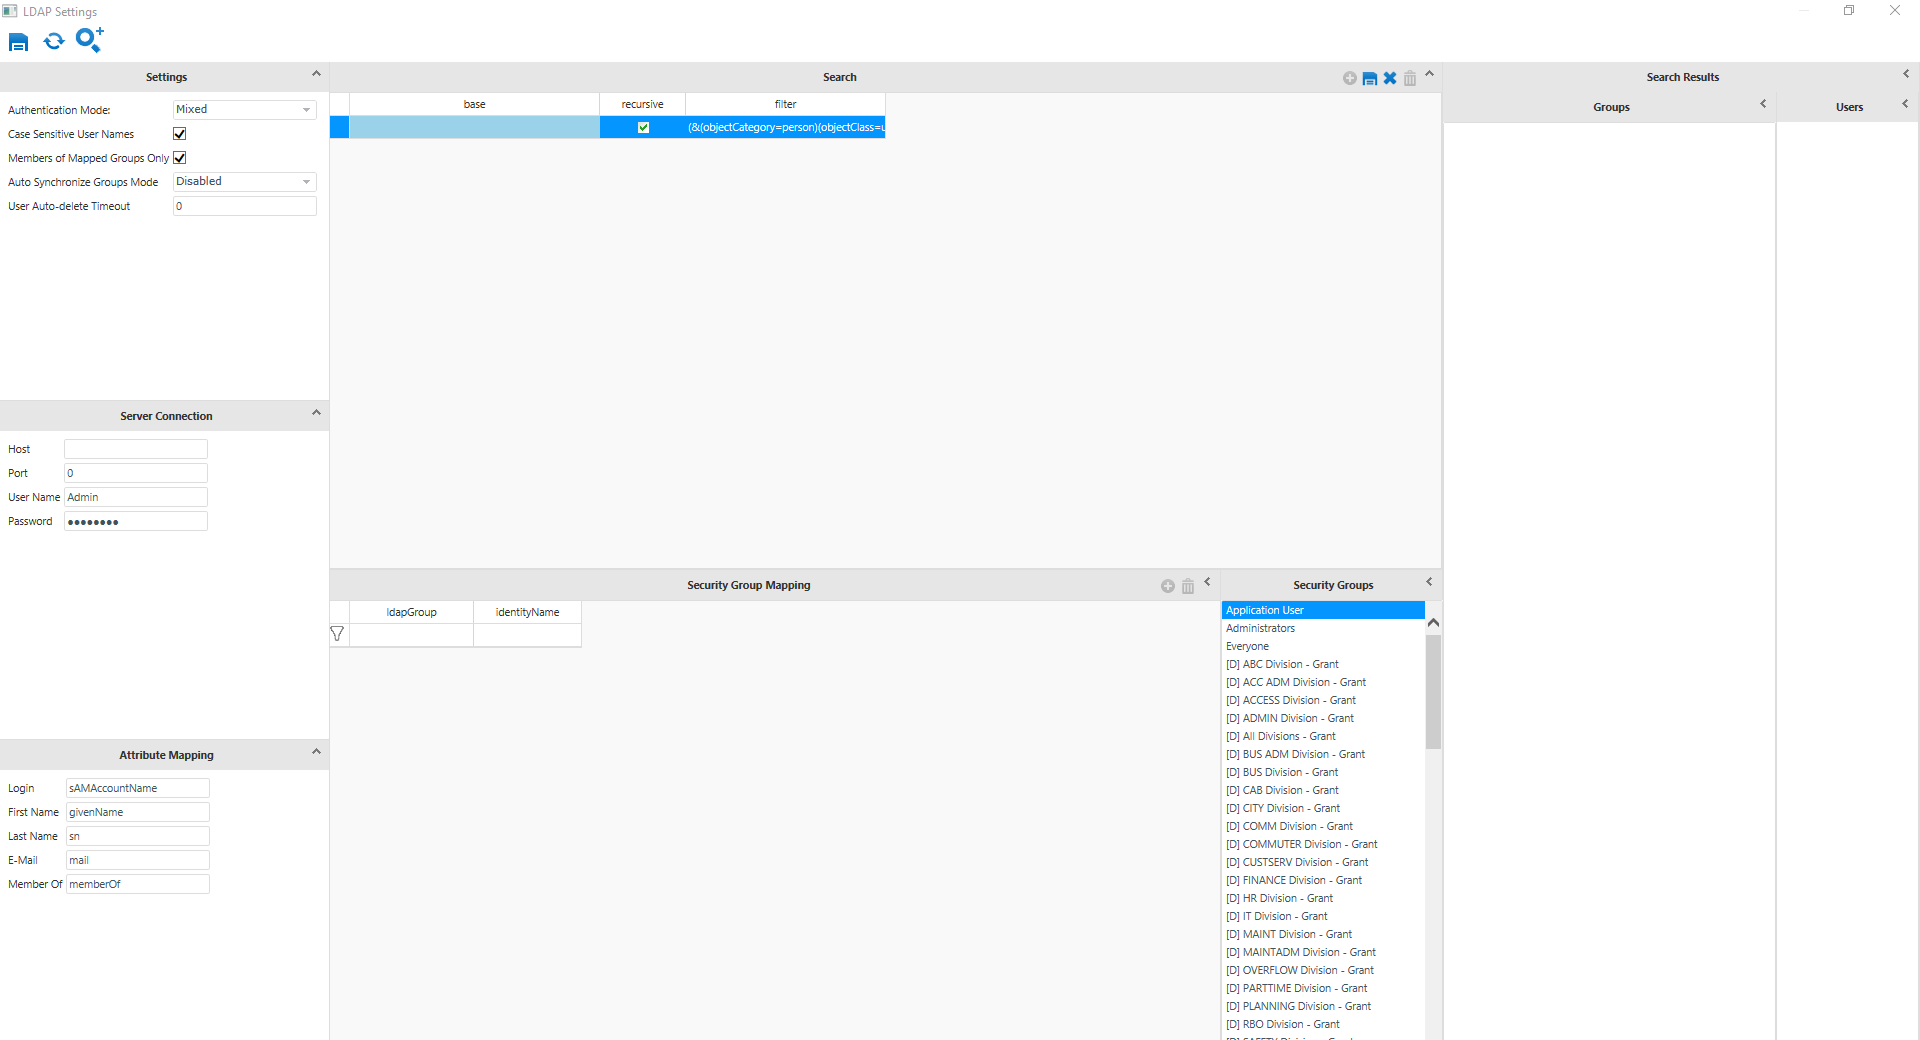Save the search using the save icon
Image resolution: width=1920 pixels, height=1040 pixels.
[1370, 78]
